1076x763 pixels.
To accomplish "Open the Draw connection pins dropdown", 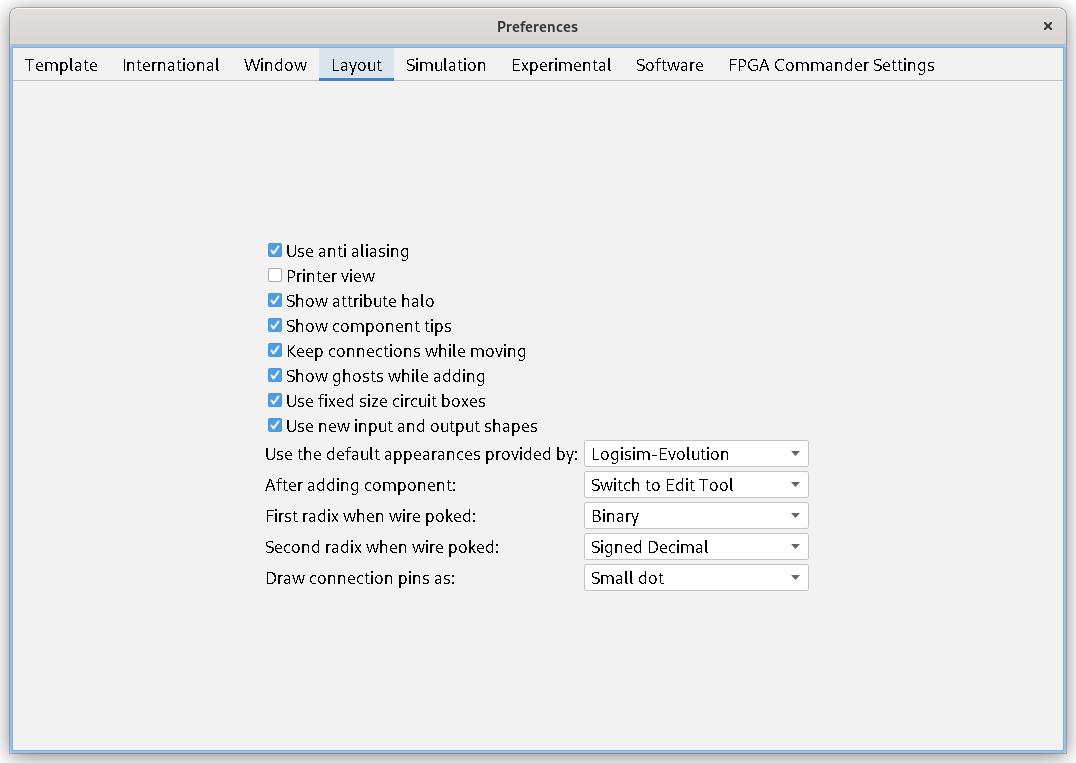I will [x=695, y=577].
